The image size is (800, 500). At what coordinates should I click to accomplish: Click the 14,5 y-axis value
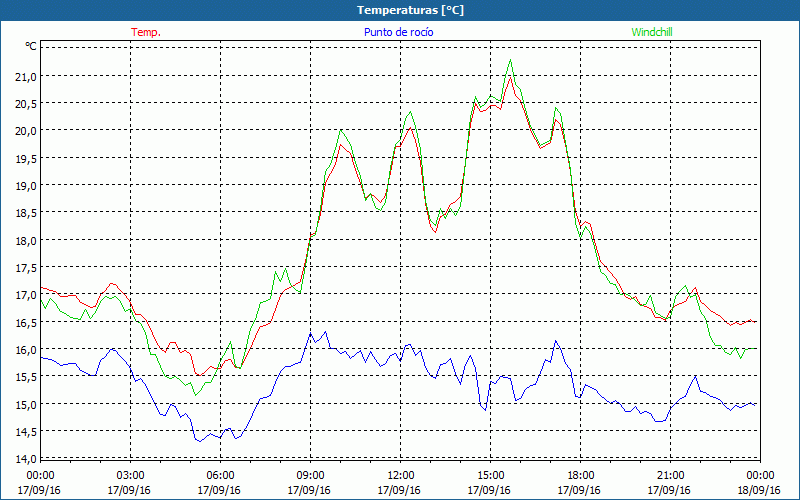(27, 432)
